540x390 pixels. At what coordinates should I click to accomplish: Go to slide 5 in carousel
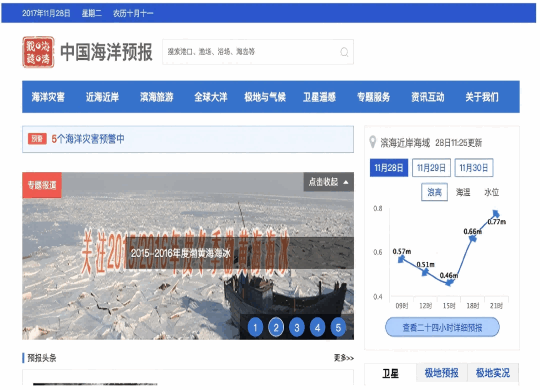[338, 327]
